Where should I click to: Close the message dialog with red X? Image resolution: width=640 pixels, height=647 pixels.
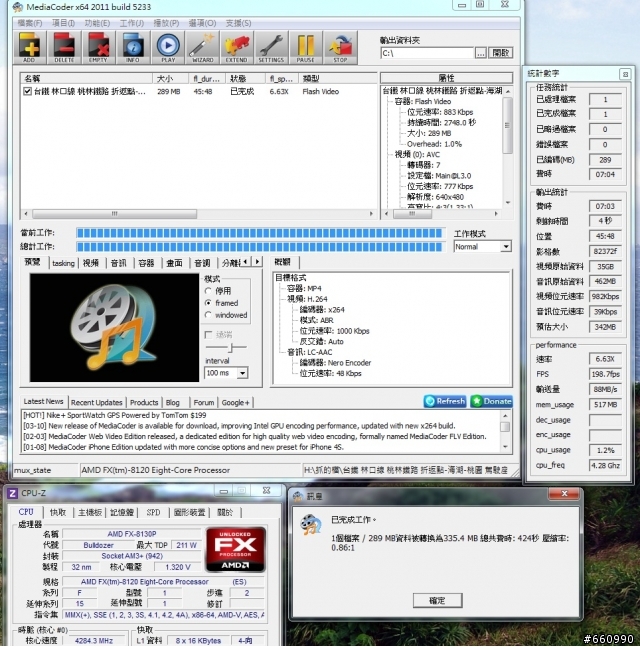point(564,494)
